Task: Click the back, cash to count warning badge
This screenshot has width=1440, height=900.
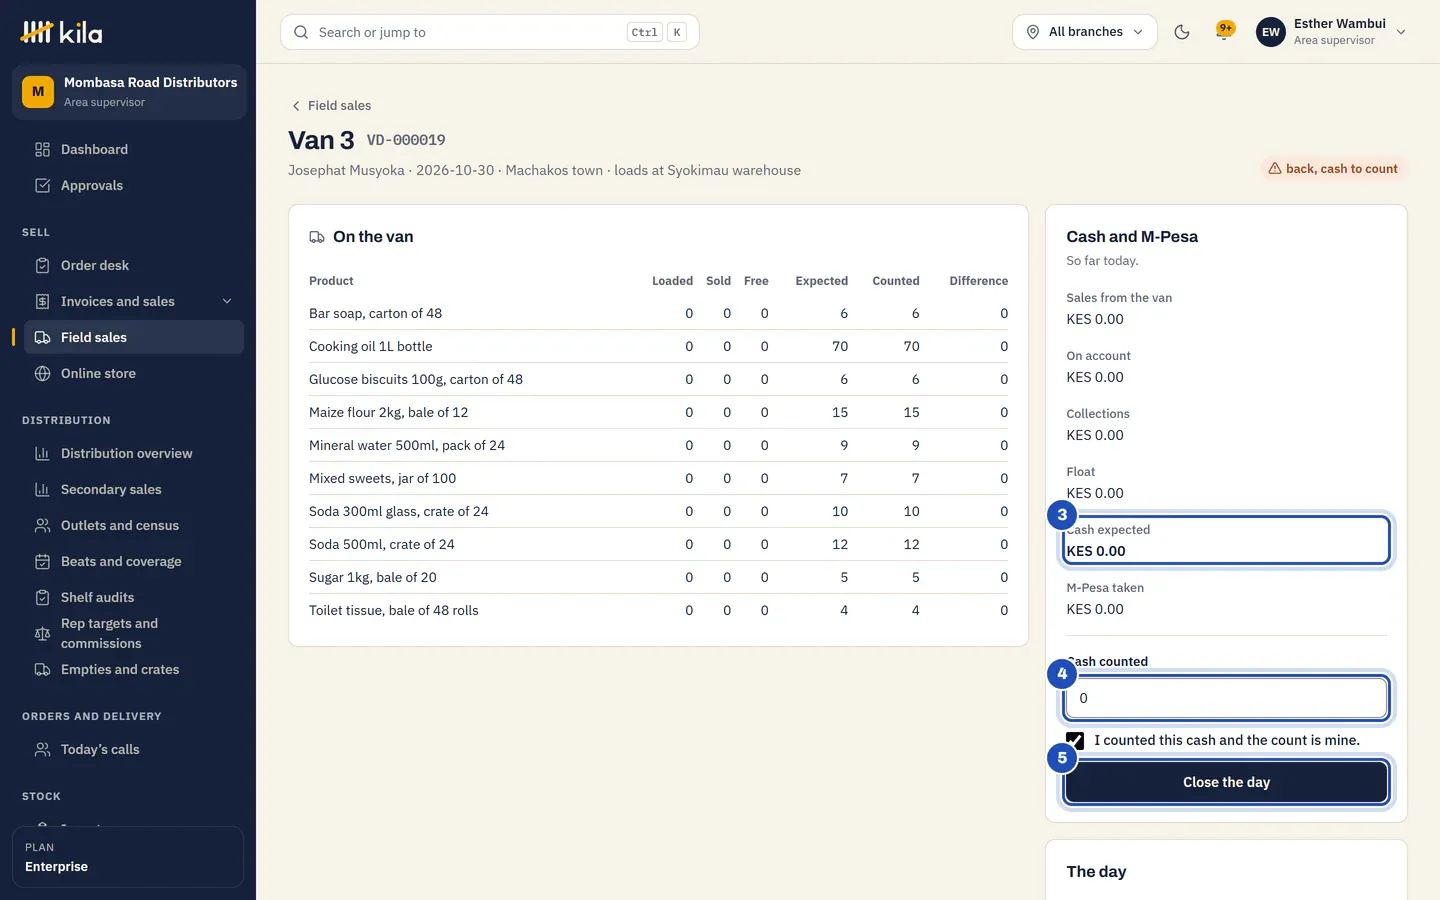Action: [x=1333, y=169]
